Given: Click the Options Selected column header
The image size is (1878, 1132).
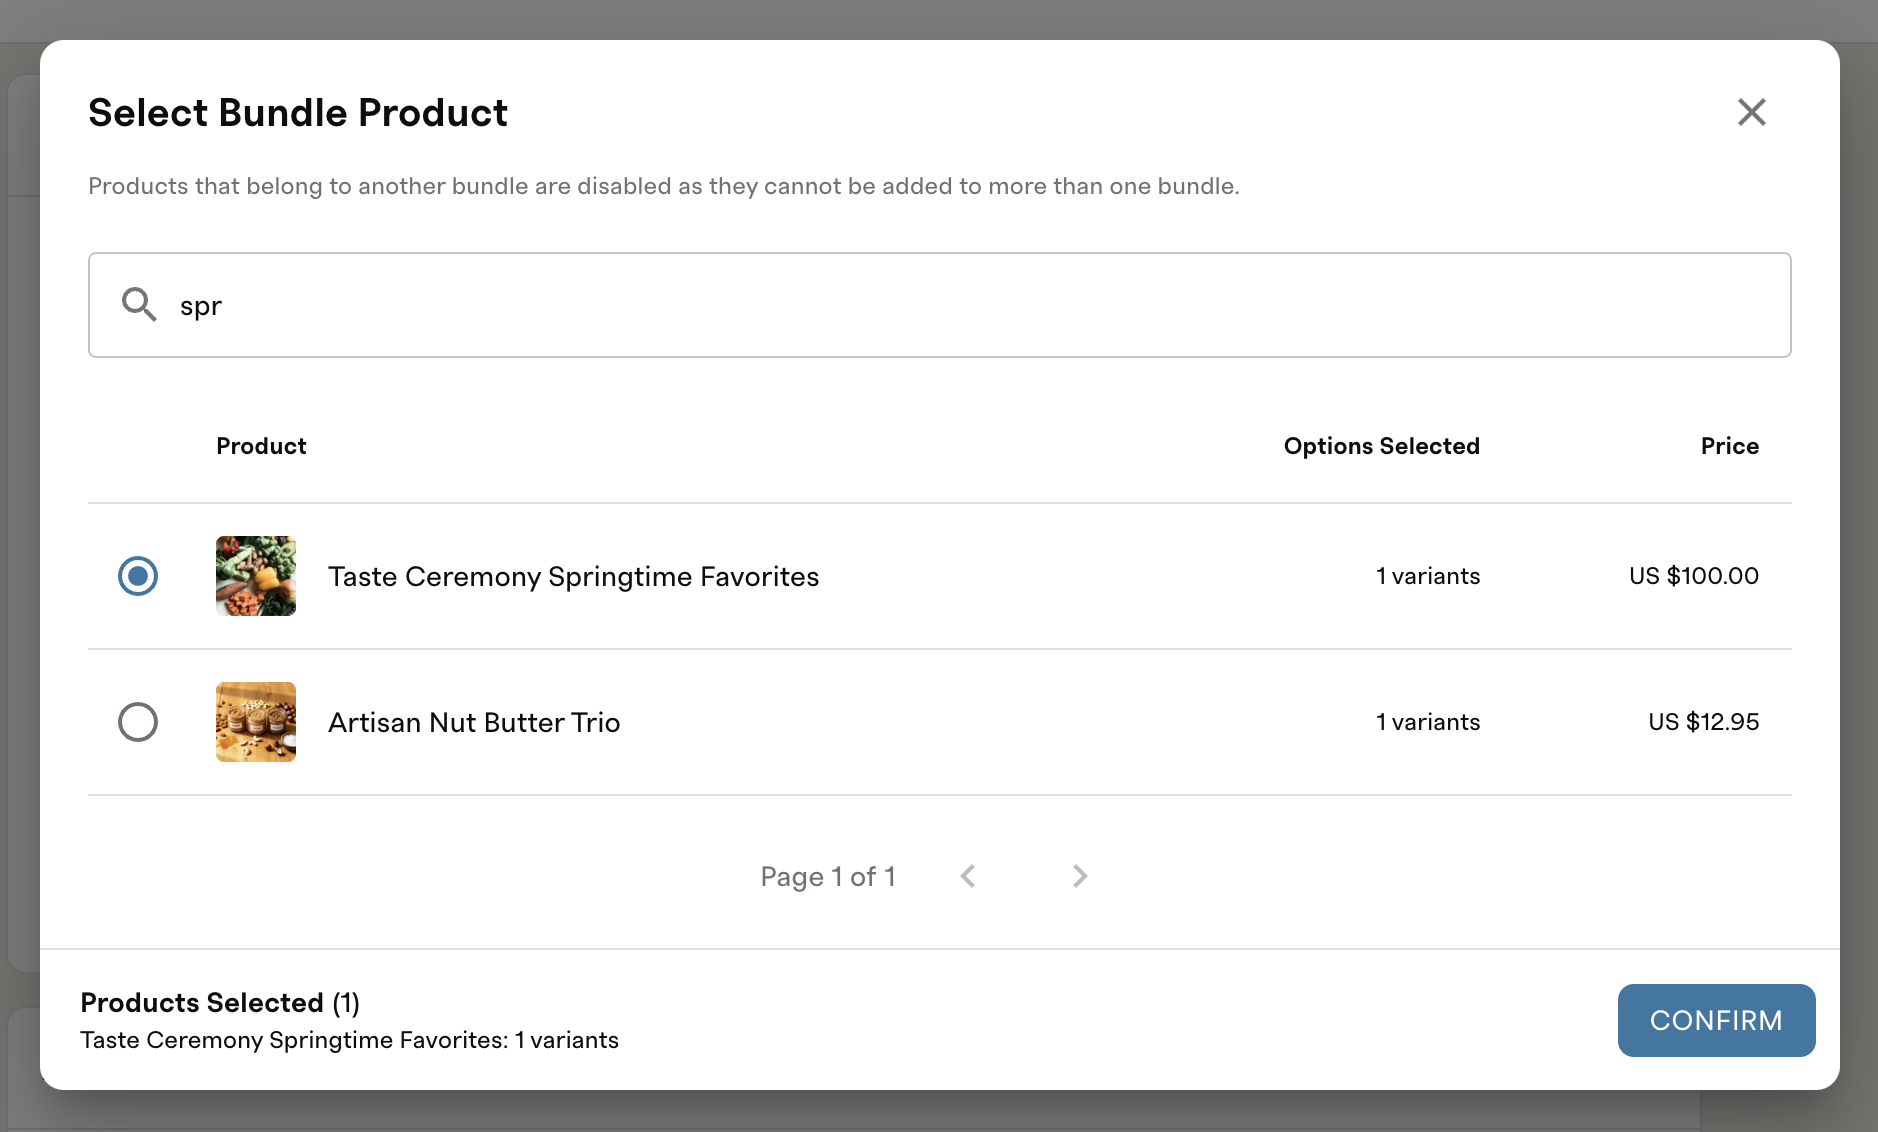Looking at the screenshot, I should pos(1381,446).
